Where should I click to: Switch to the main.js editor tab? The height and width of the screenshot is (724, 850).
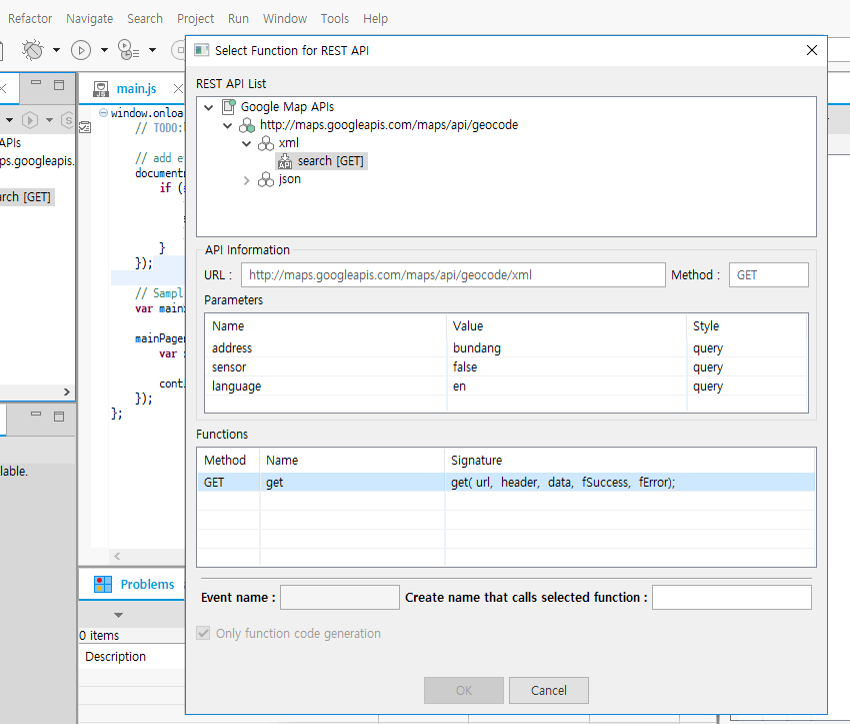click(x=135, y=88)
